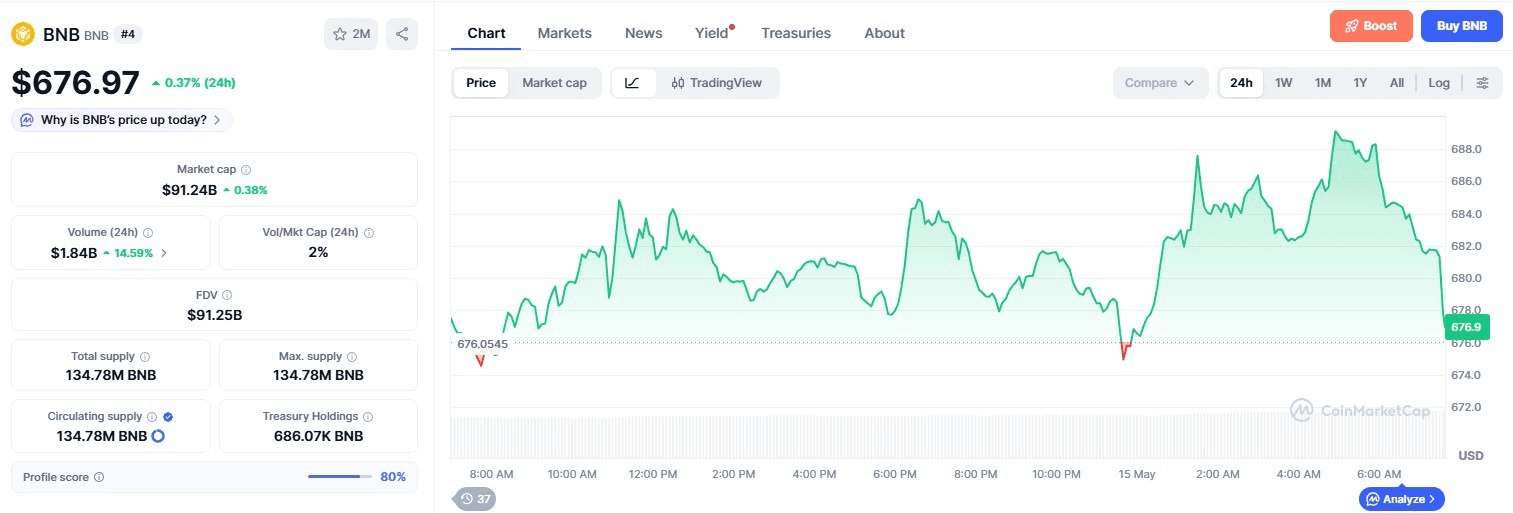This screenshot has height=513, width=1513.
Task: Click the 2% Vol/Mkt Cap value
Action: click(318, 253)
